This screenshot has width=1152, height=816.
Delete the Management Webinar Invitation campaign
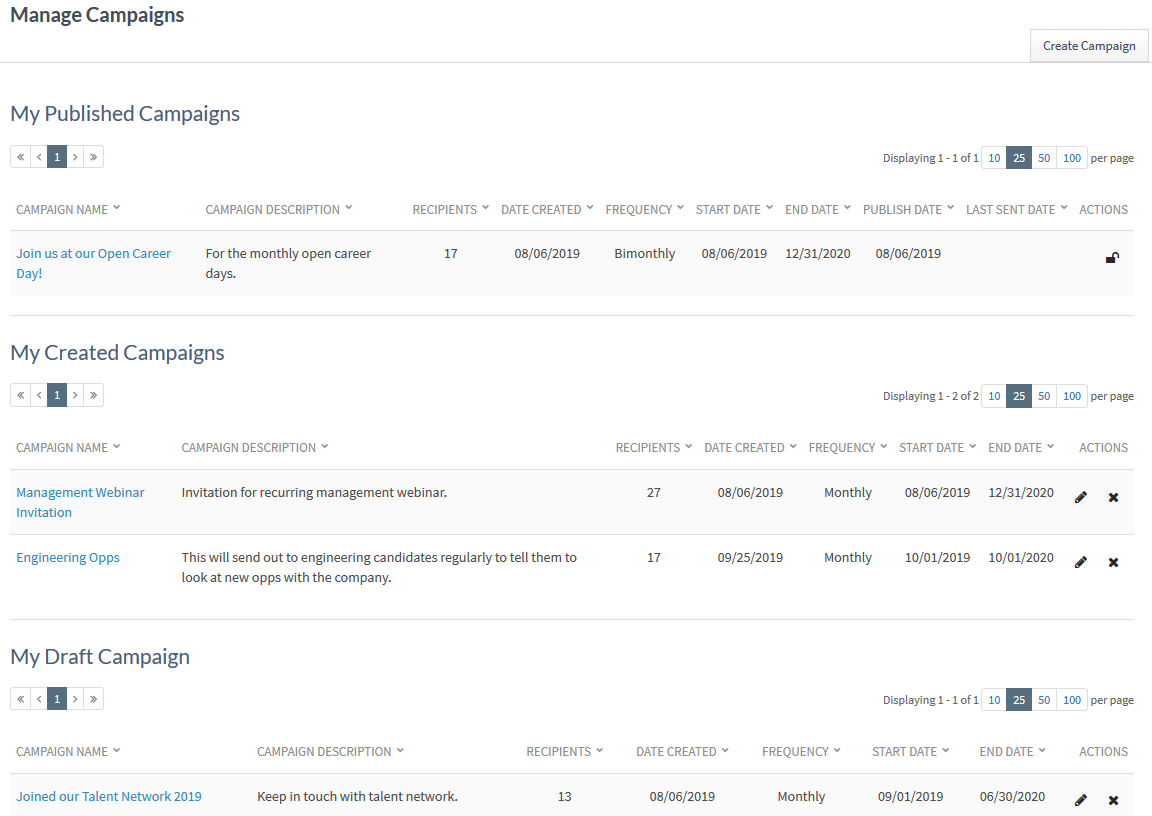(x=1113, y=497)
